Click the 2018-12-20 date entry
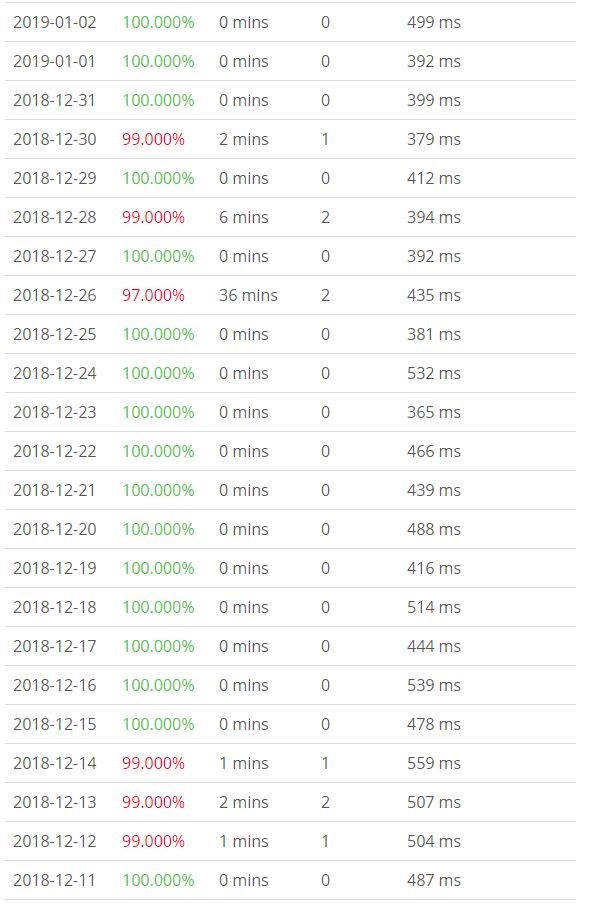This screenshot has width=606, height=903. [x=55, y=529]
